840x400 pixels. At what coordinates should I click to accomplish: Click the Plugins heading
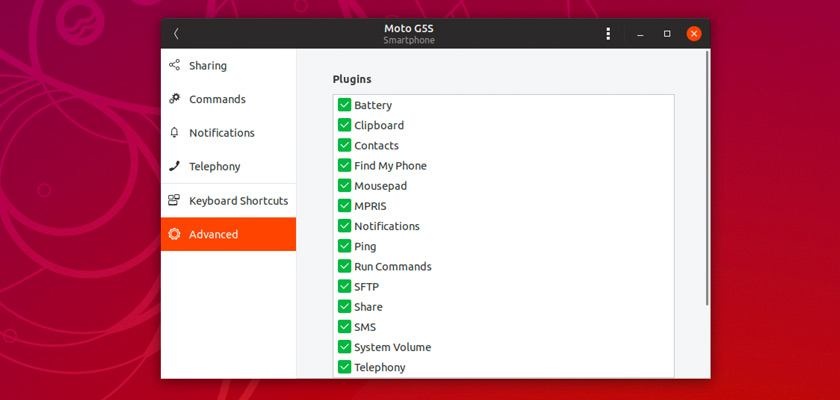click(352, 79)
